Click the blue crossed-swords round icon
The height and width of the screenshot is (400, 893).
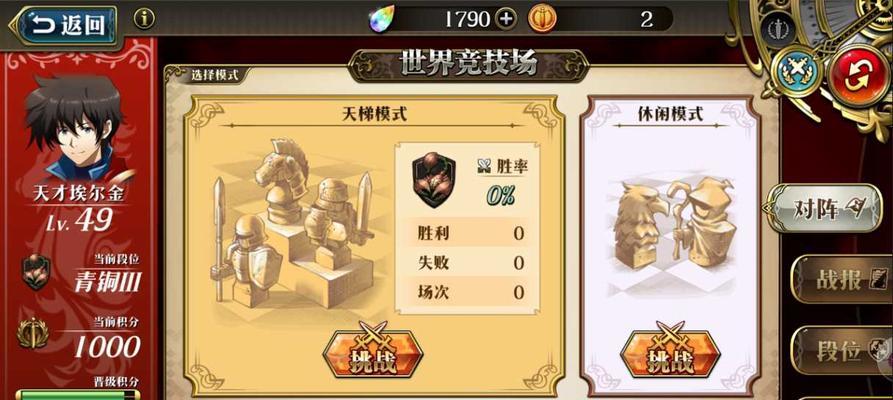(796, 72)
